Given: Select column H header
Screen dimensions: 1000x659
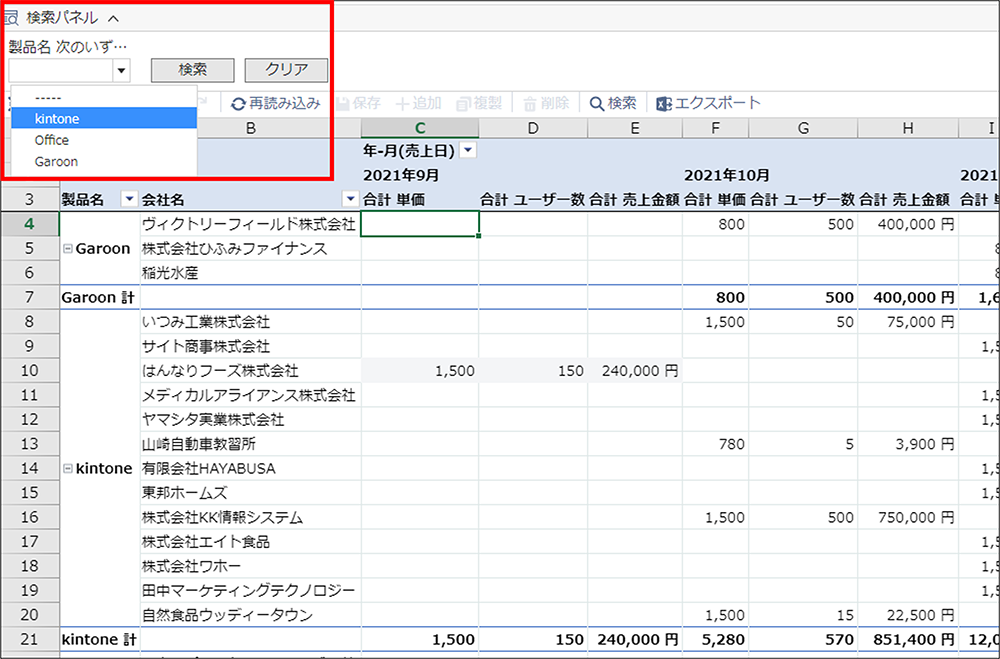Looking at the screenshot, I should click(x=908, y=128).
